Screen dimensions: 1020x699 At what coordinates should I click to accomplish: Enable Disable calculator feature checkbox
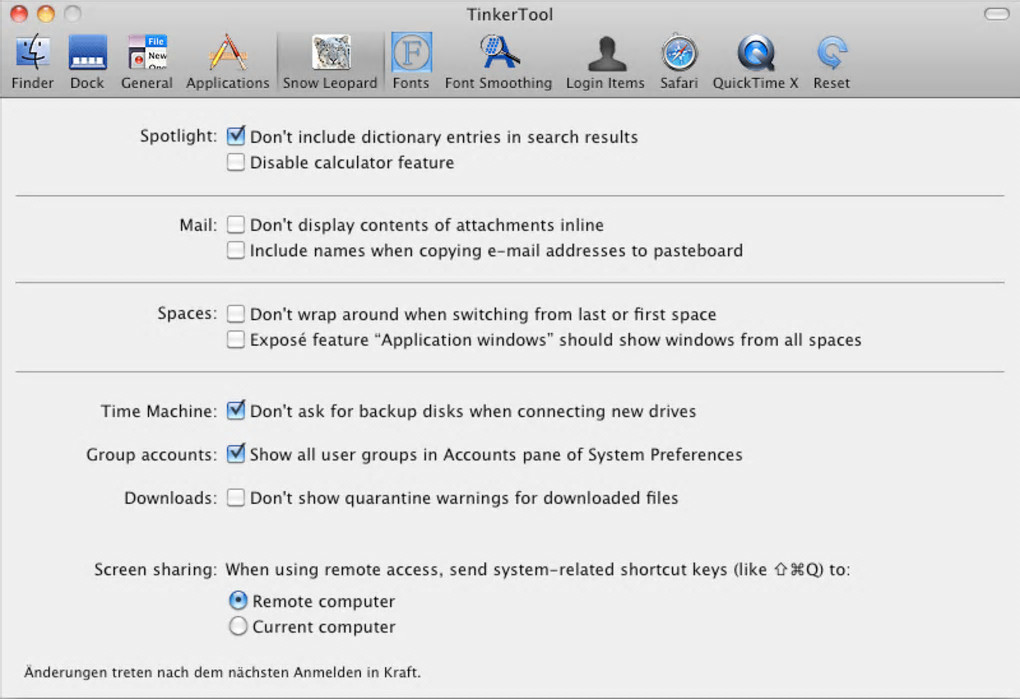[235, 162]
